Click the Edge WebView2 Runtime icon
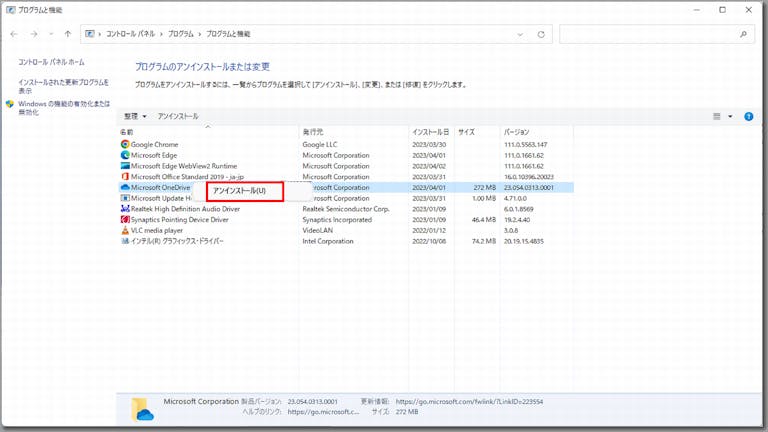Viewport: 768px width, 432px height. click(125, 166)
